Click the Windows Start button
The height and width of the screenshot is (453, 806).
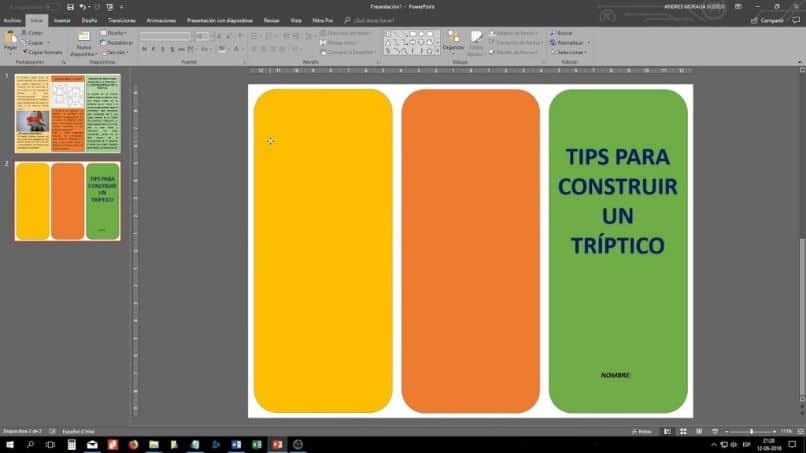coord(10,444)
